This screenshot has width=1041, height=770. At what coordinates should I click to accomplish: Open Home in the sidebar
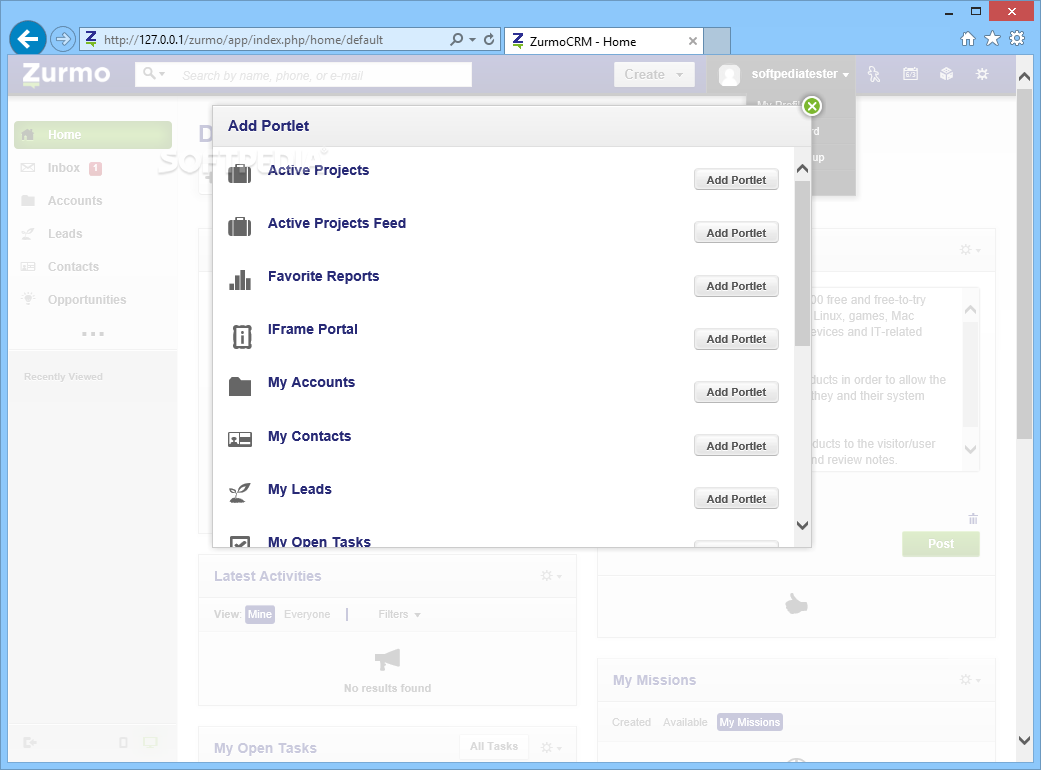[93, 135]
